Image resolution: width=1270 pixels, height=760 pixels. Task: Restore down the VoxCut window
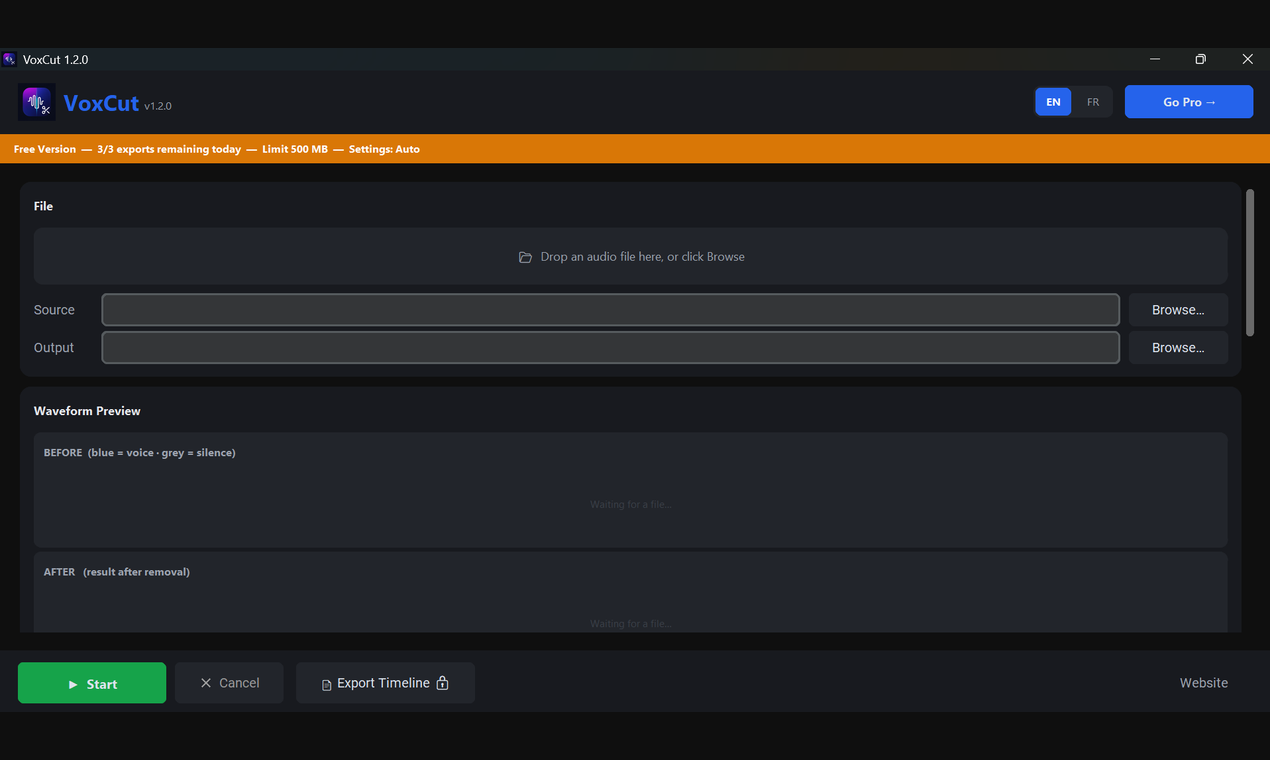(1201, 59)
